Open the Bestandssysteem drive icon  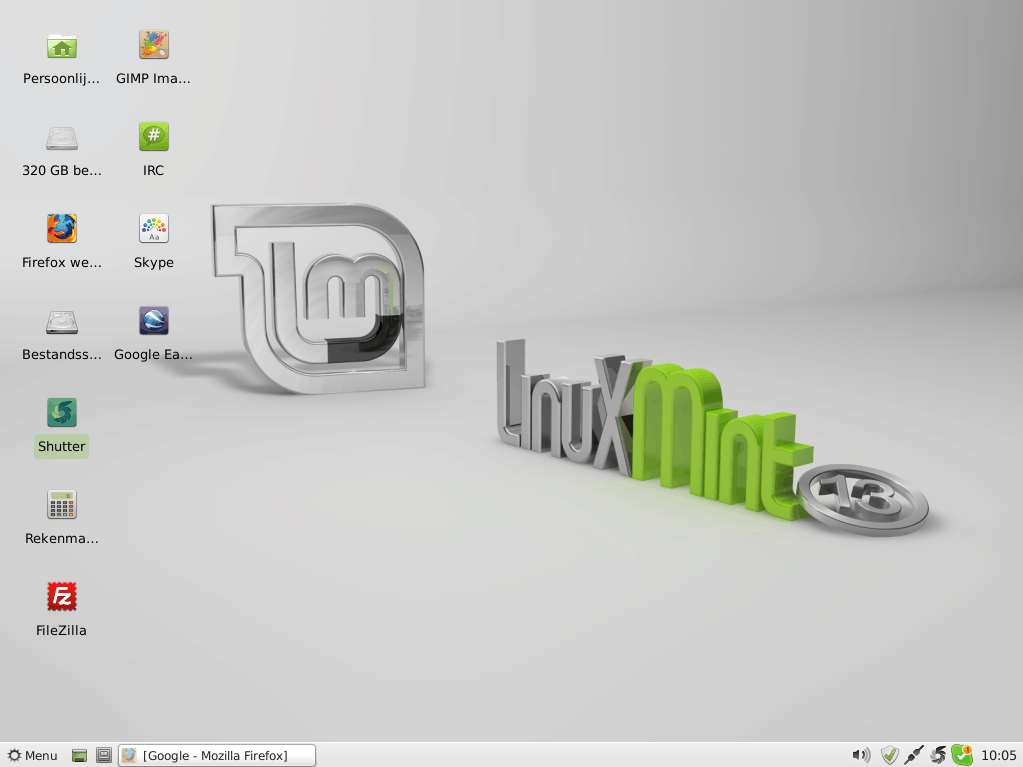[x=62, y=322]
